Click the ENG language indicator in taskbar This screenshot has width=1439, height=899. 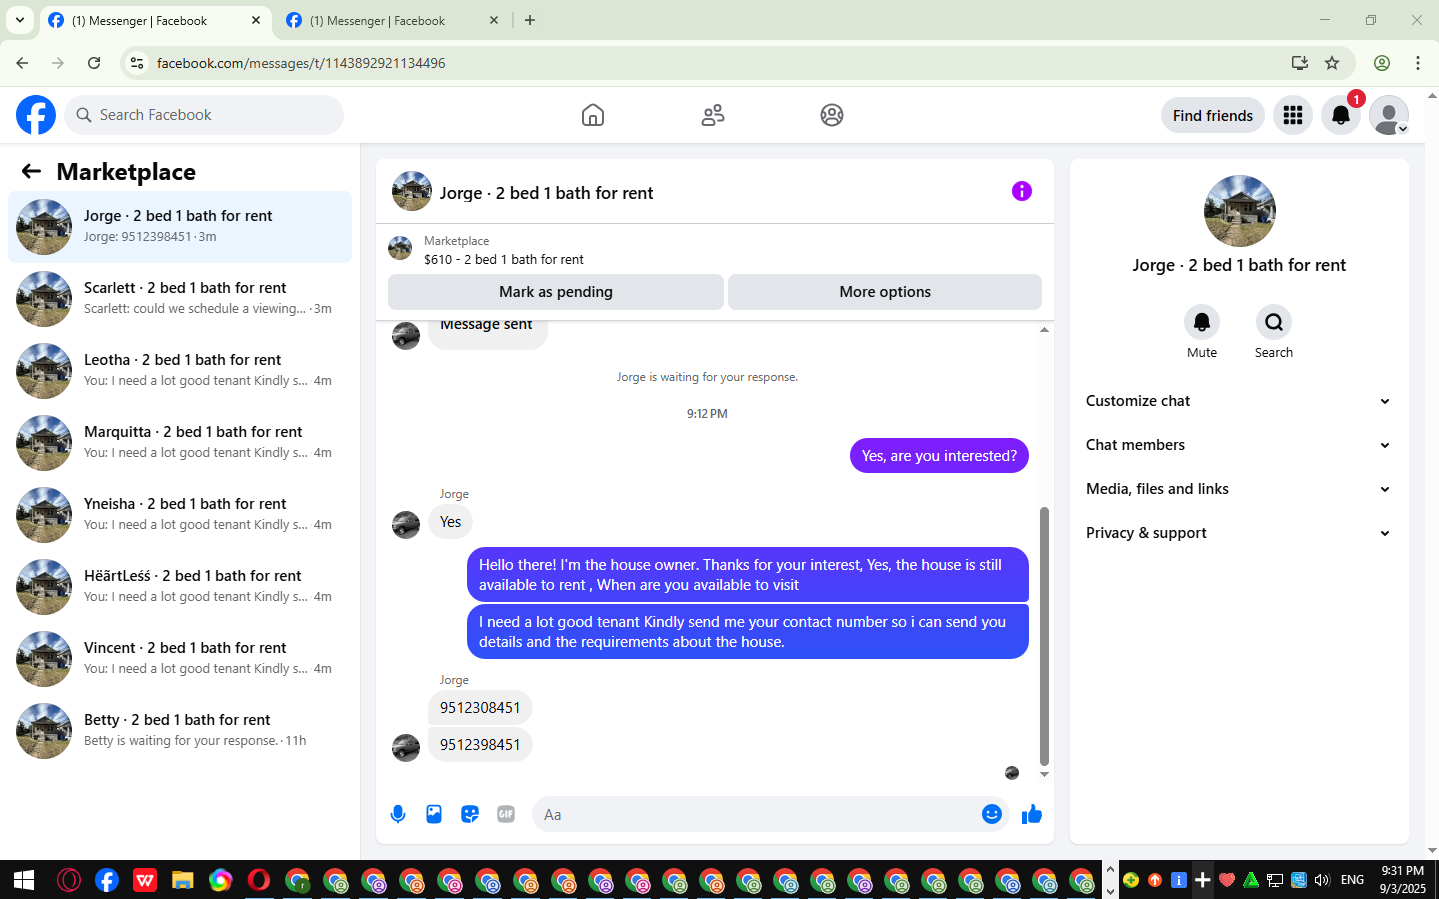tap(1352, 880)
